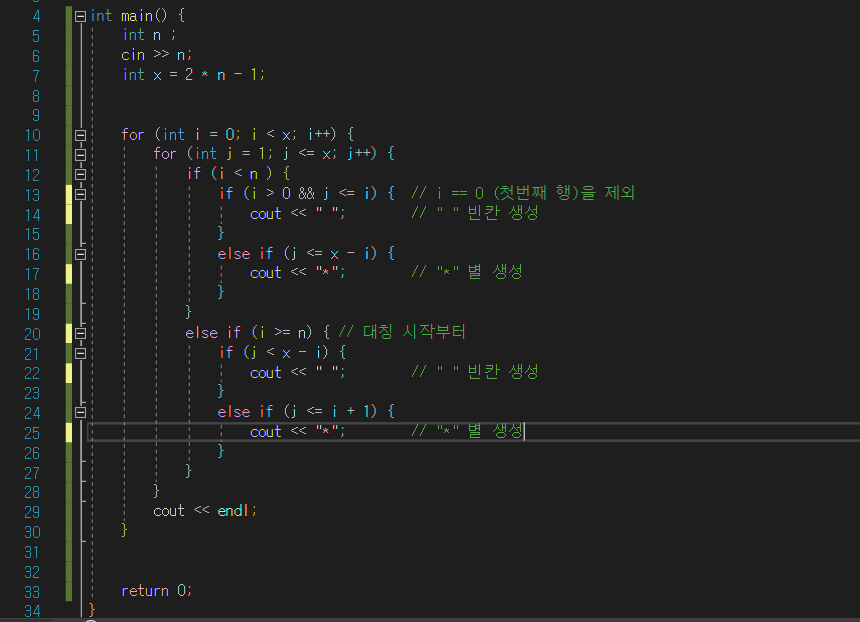The height and width of the screenshot is (622, 860).
Task: Collapse the inner for loop on line 11
Action: coord(81,155)
